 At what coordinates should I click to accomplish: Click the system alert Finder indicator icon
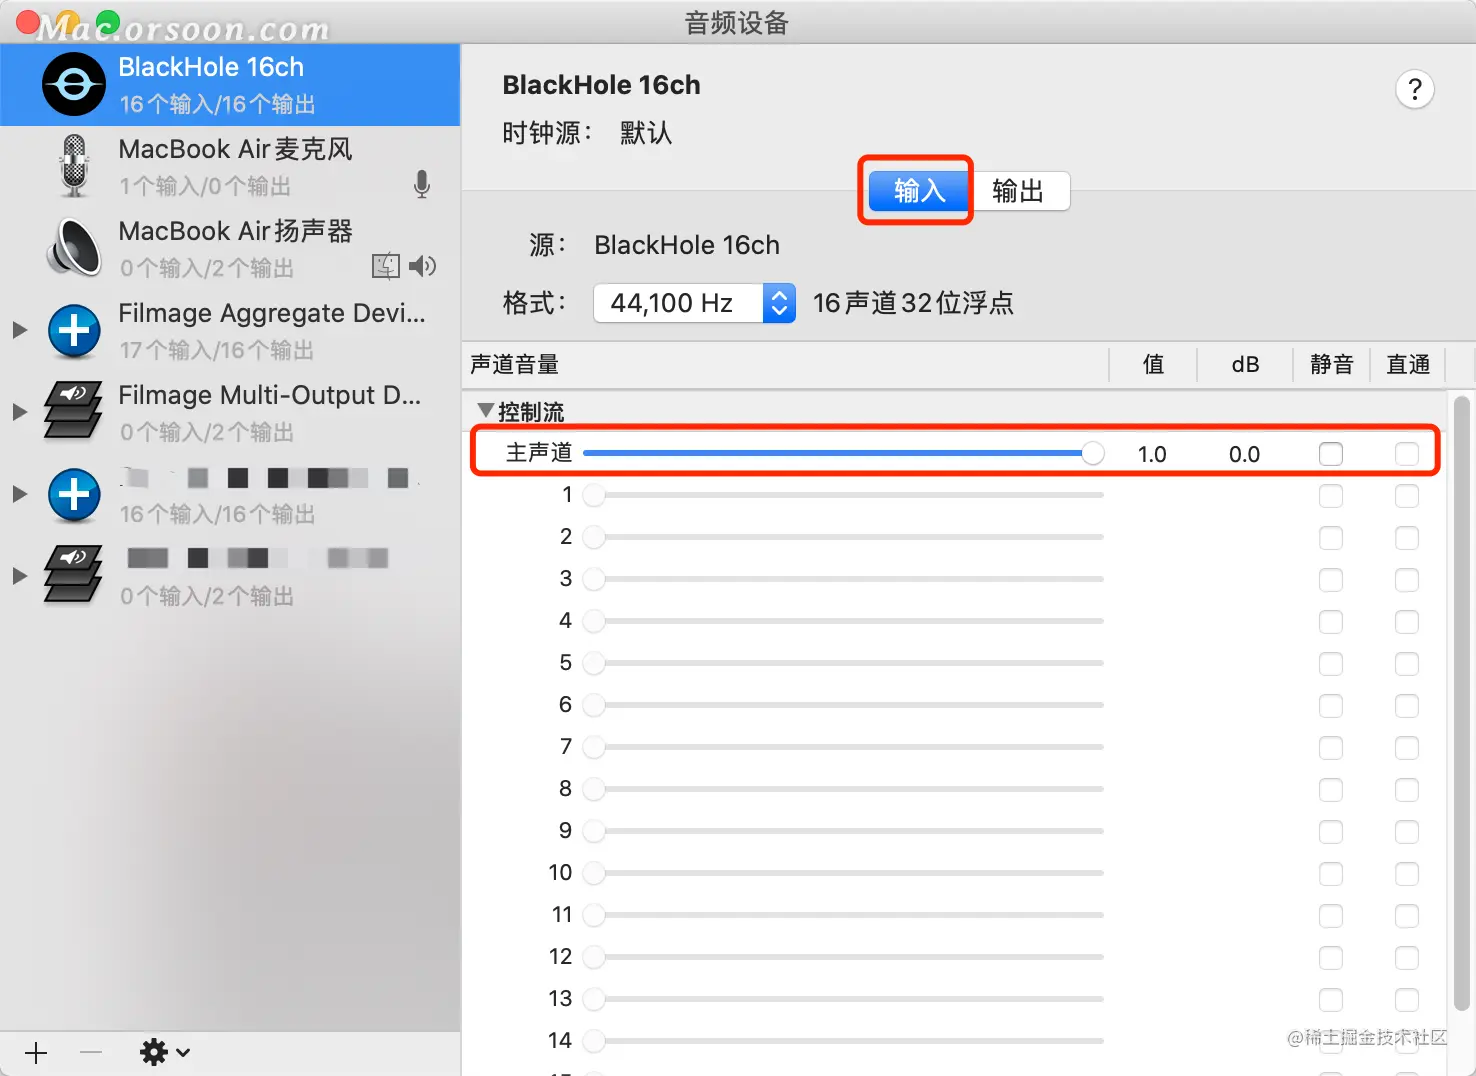386,266
